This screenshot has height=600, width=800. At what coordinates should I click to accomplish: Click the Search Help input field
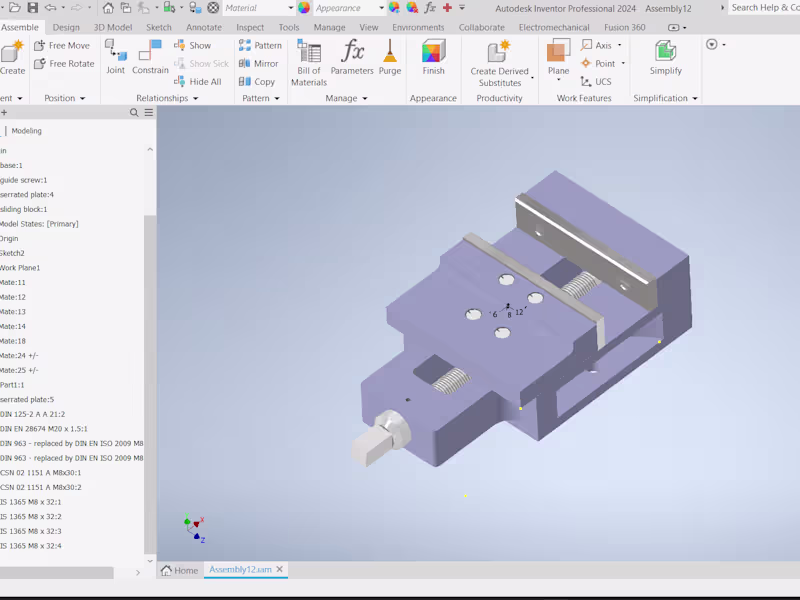pyautogui.click(x=764, y=8)
